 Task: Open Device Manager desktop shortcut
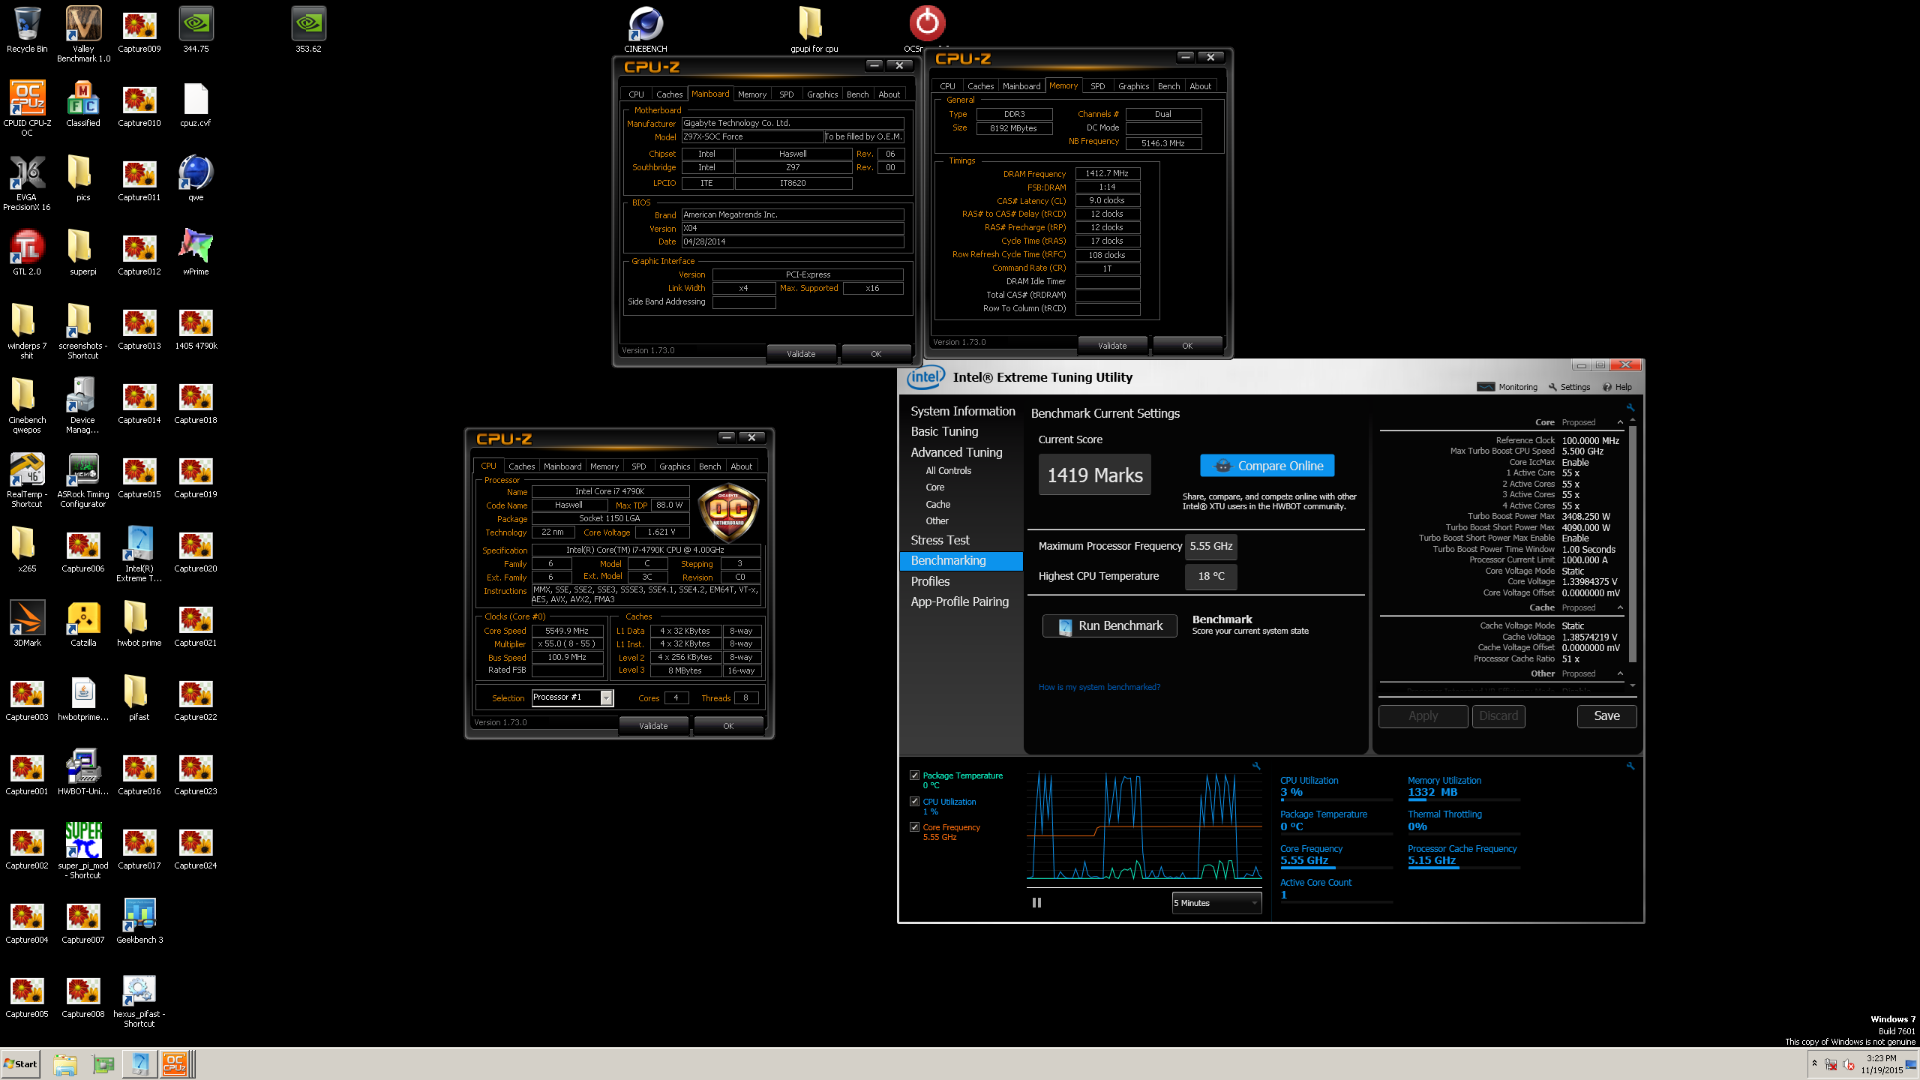point(83,405)
